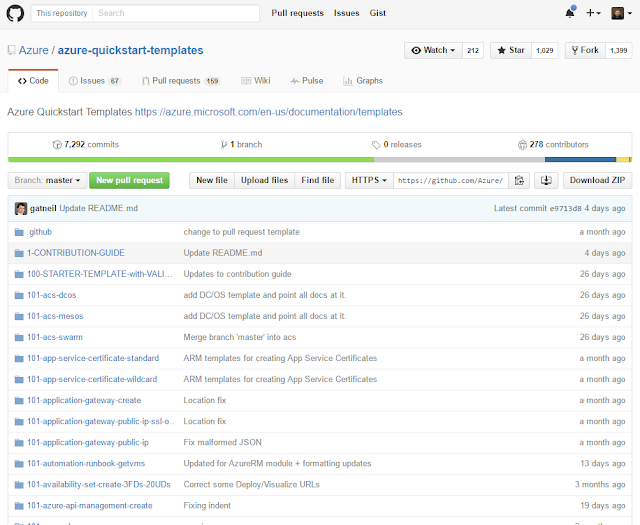Open the 101-acs-mesos folder
The image size is (640, 525).
[x=55, y=316]
